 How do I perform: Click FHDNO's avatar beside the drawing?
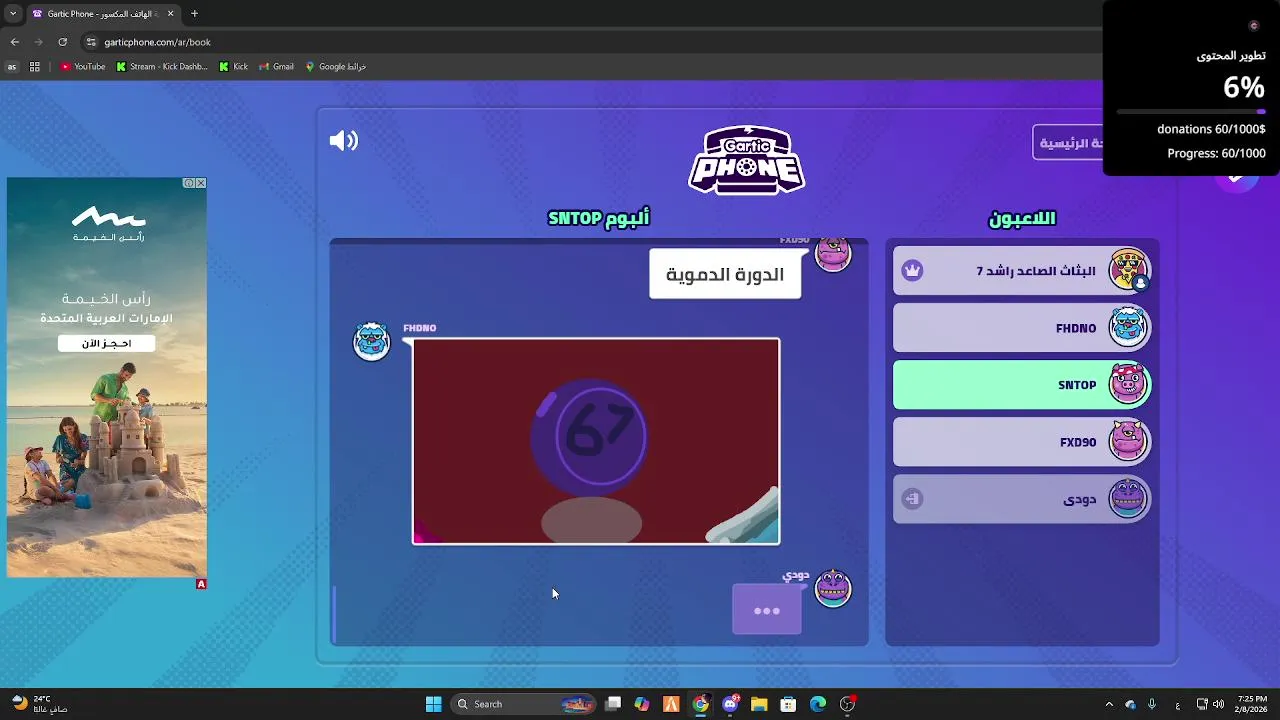[x=371, y=341]
